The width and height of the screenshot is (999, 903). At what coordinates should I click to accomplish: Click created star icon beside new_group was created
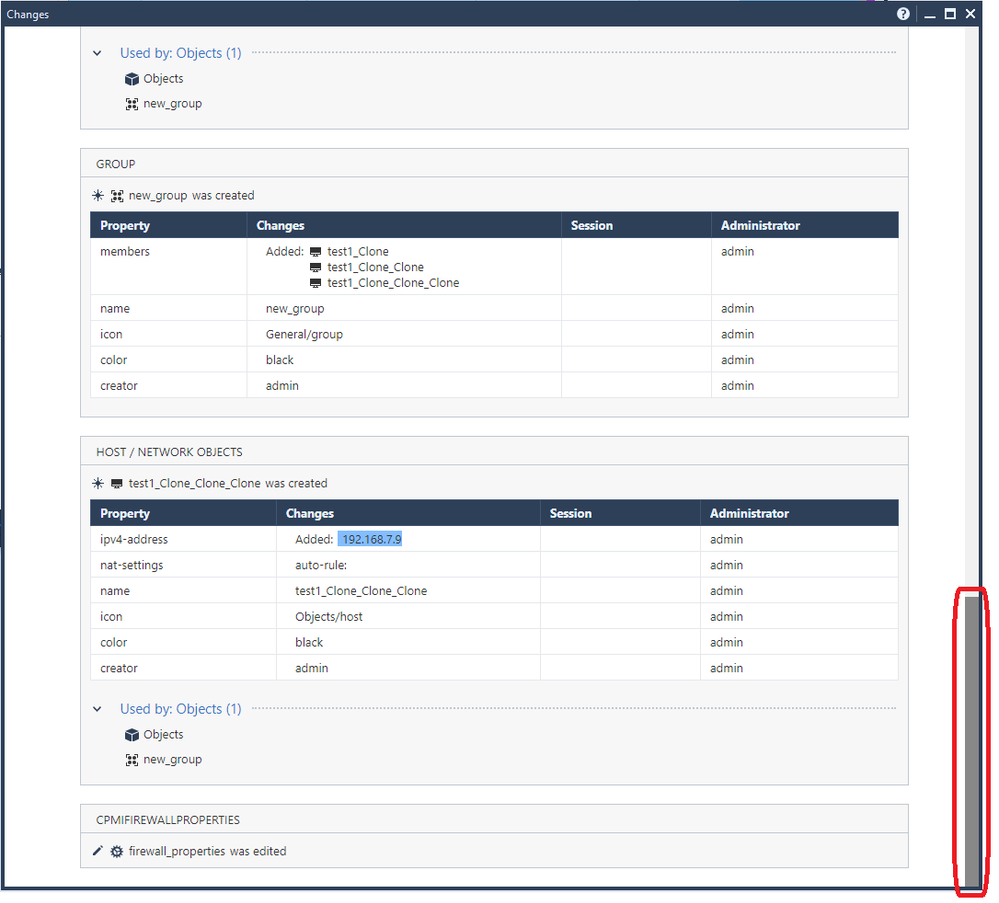coord(97,196)
